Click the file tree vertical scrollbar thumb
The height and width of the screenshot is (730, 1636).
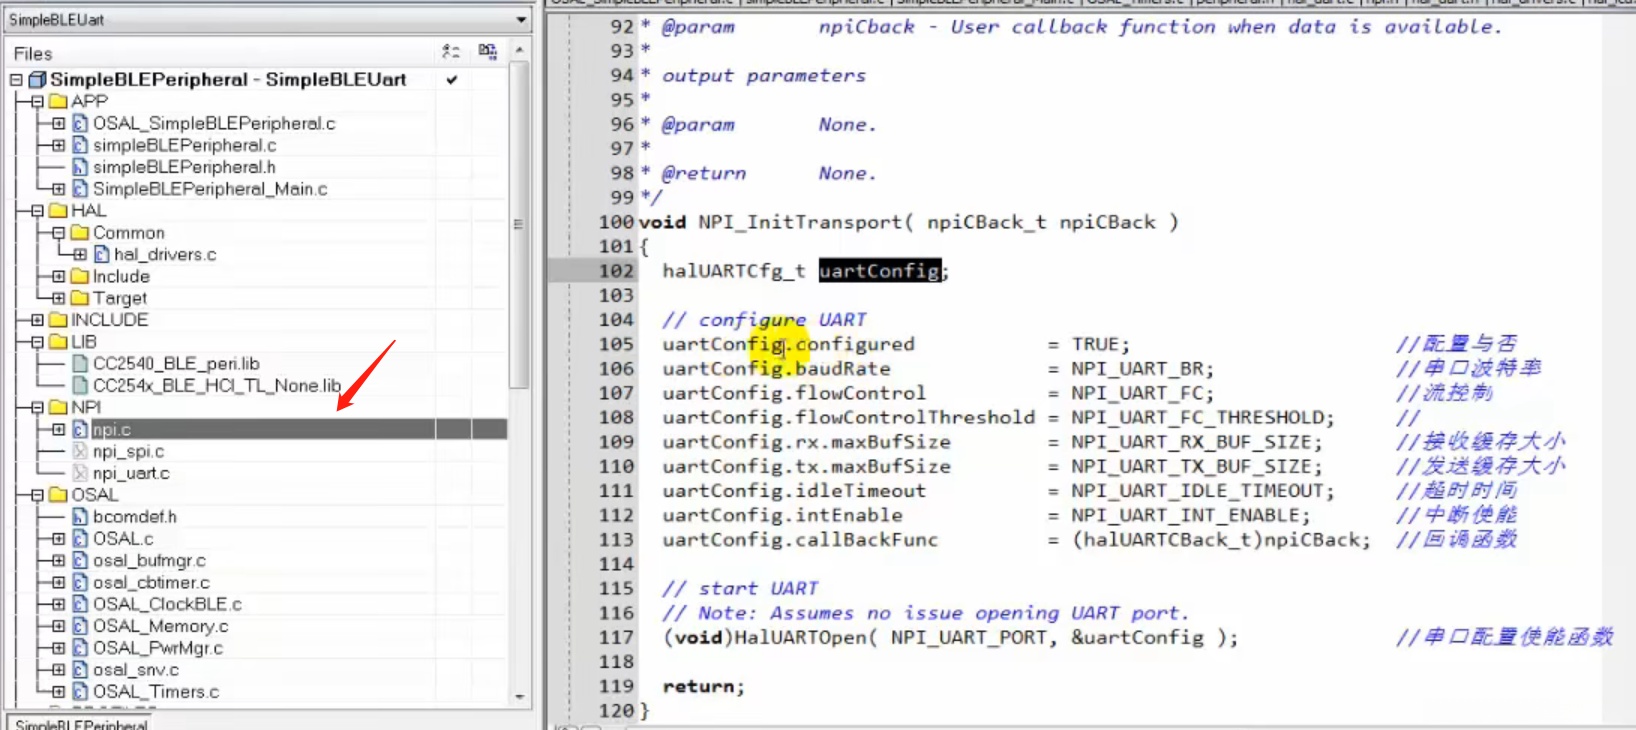tap(519, 224)
